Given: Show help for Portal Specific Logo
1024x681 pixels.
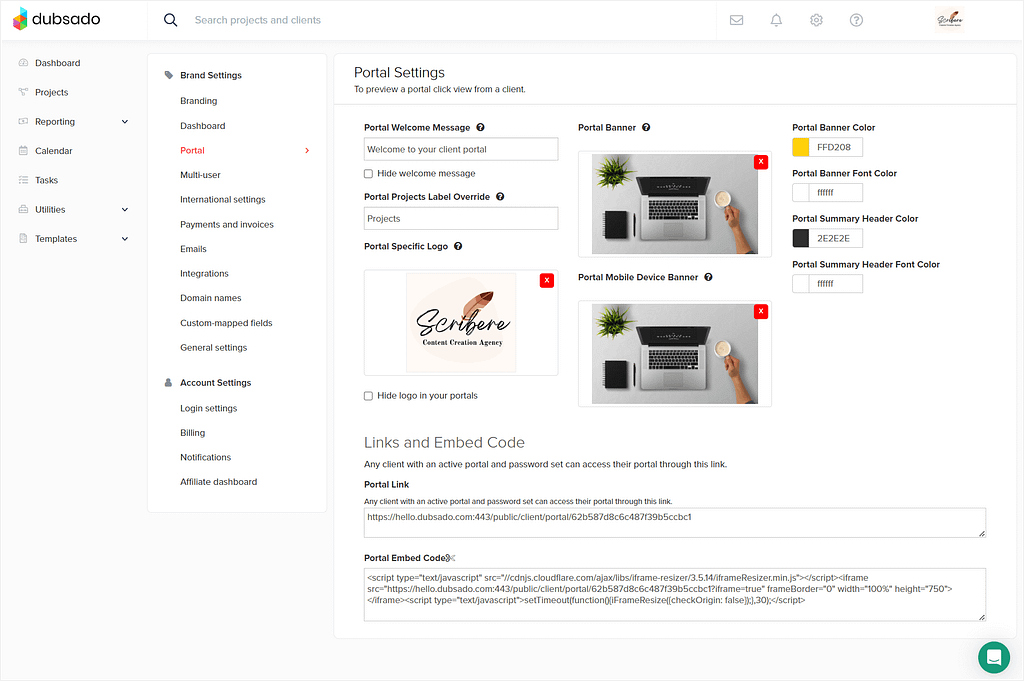Looking at the screenshot, I should pos(458,246).
